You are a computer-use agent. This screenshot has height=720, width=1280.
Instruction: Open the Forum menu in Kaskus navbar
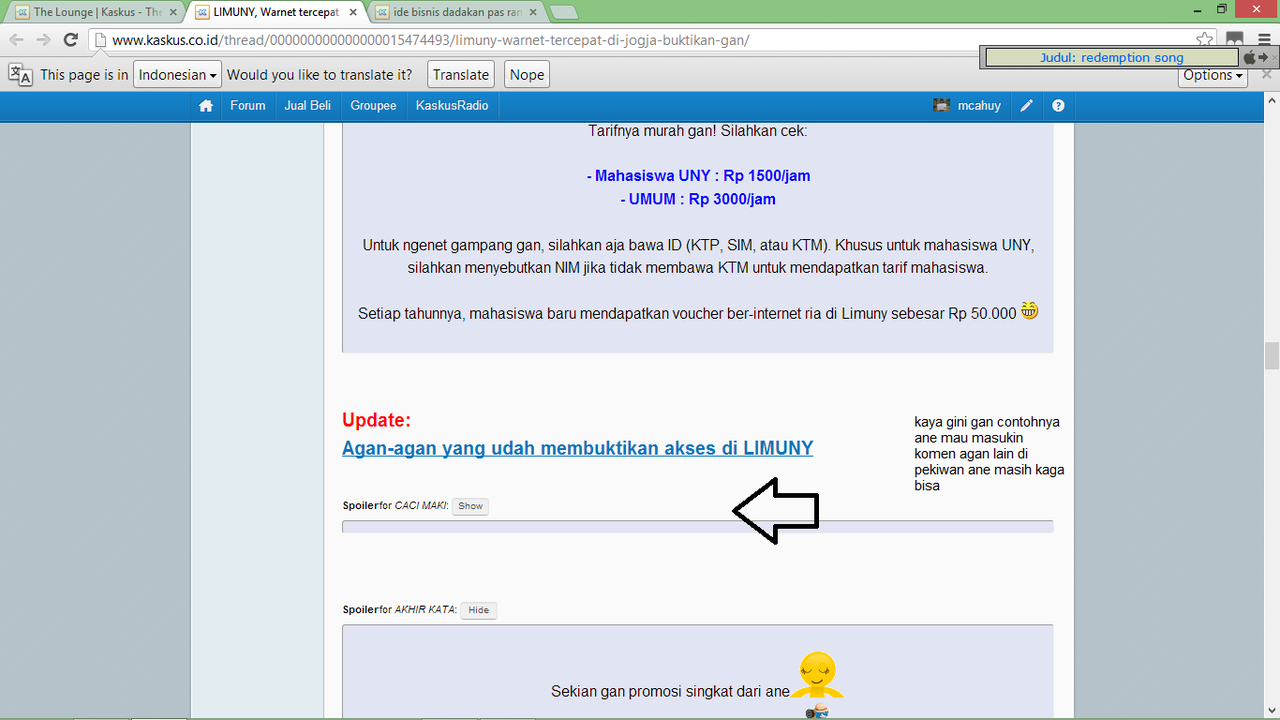[248, 105]
